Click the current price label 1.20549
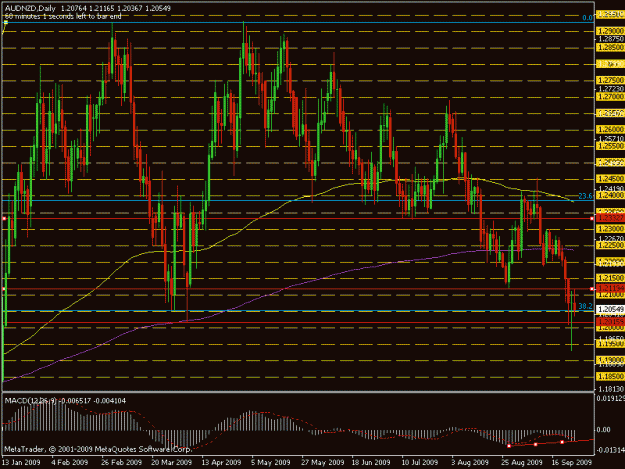The height and width of the screenshot is (469, 625). tap(610, 309)
